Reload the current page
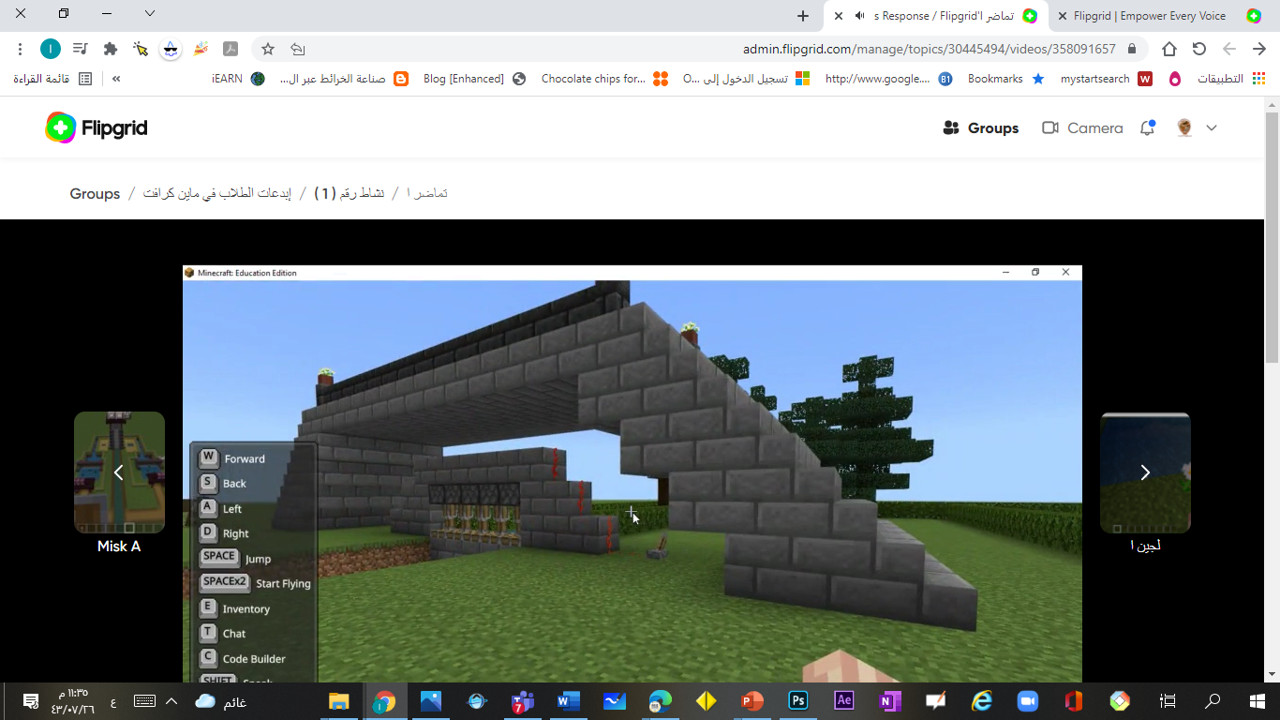This screenshot has height=720, width=1280. click(1199, 49)
